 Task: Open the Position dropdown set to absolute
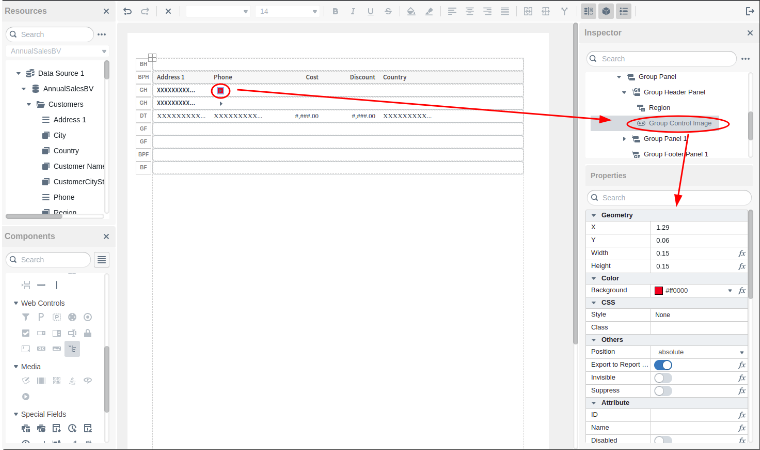pyautogui.click(x=700, y=352)
